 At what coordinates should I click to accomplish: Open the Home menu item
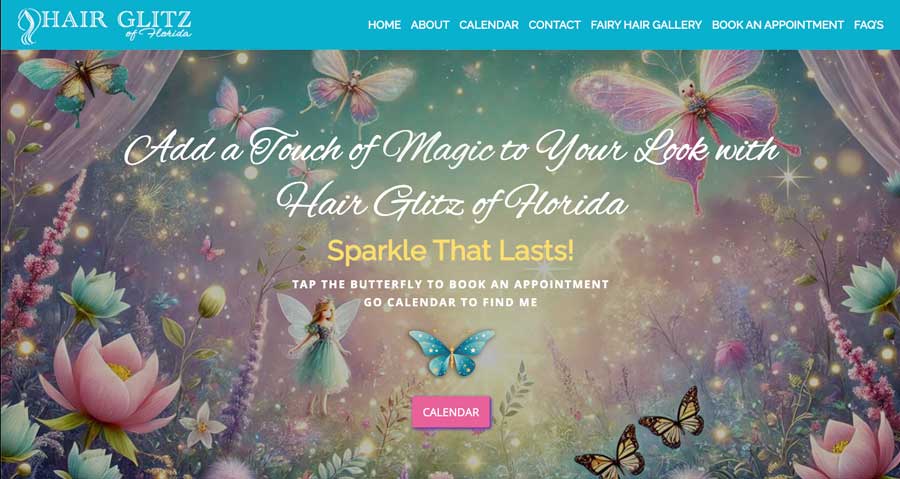tap(384, 25)
